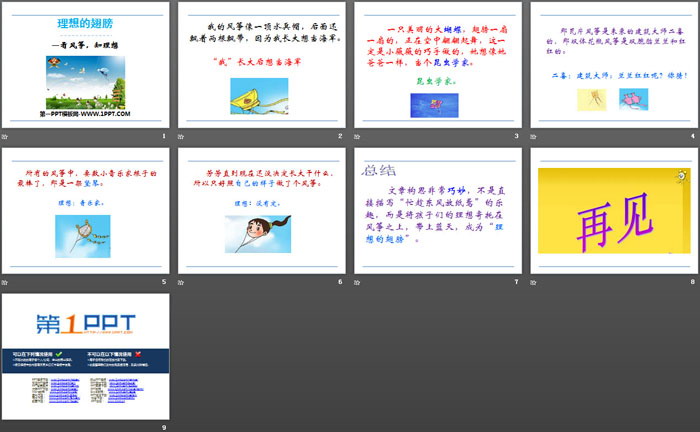
Task: Select slide 4 with two kite images
Action: (x=613, y=65)
